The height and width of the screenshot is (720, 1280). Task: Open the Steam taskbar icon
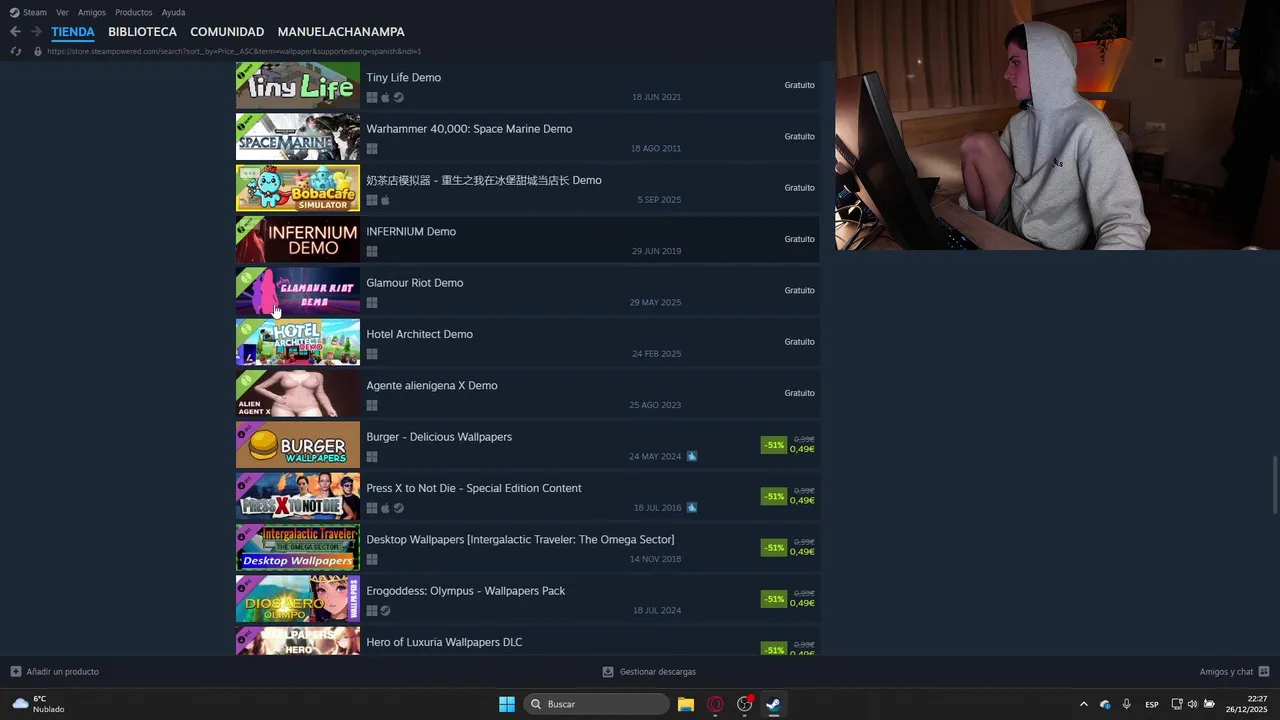pos(773,704)
